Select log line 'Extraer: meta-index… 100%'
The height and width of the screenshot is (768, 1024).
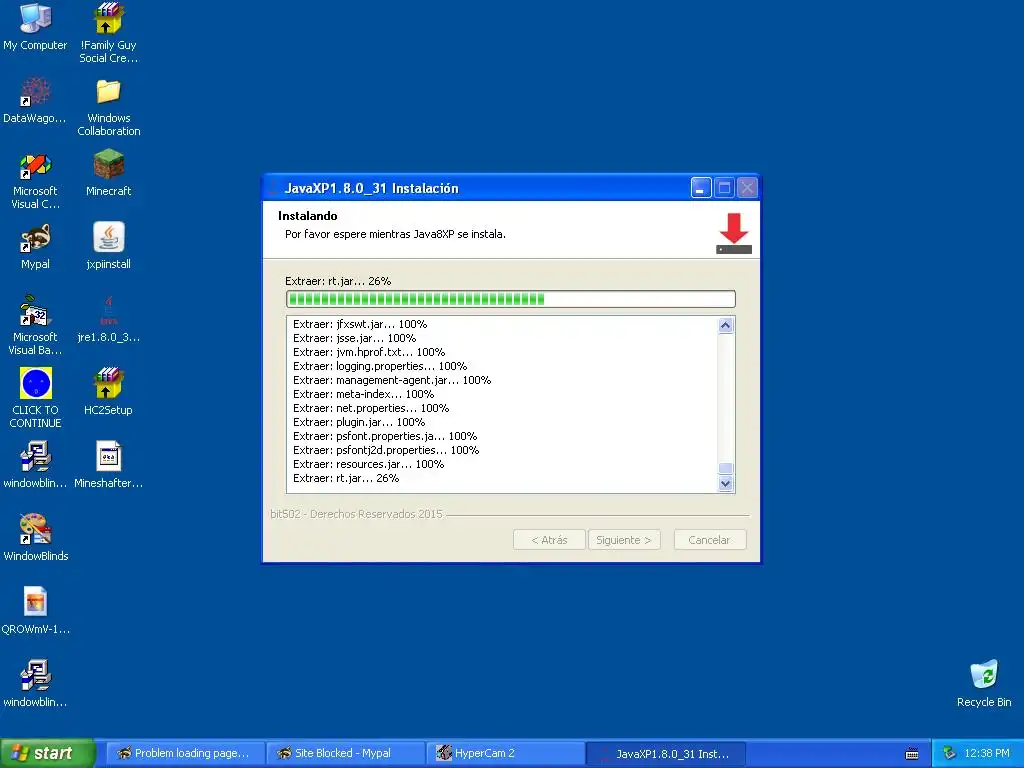pyautogui.click(x=363, y=394)
